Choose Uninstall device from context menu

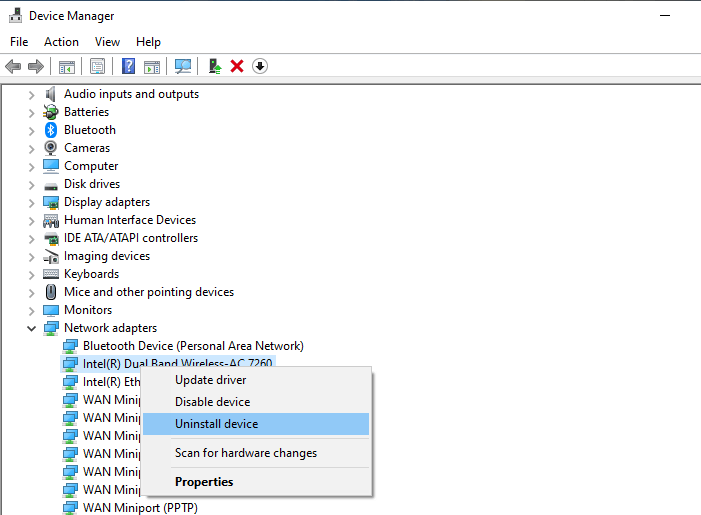click(256, 424)
